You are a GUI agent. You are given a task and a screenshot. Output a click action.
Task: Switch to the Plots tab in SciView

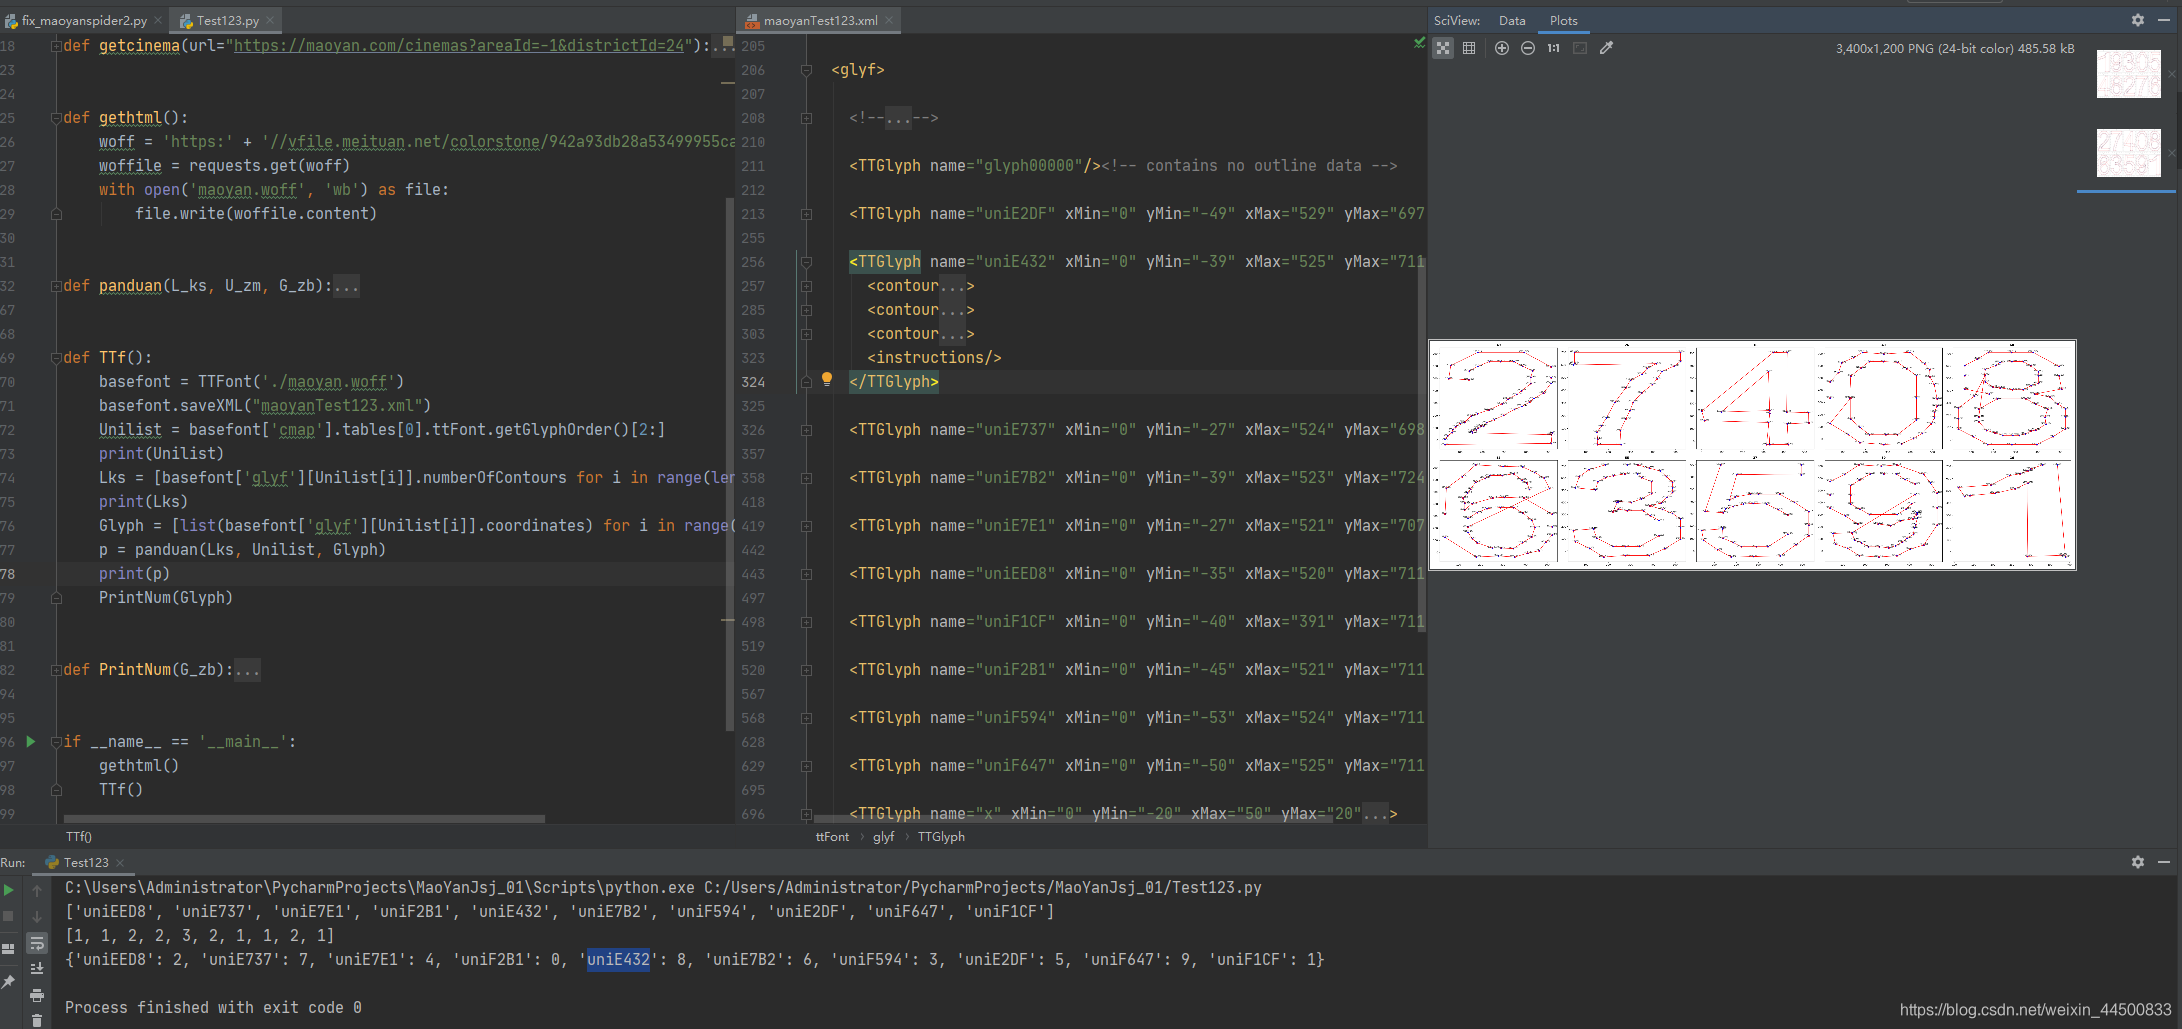[1563, 20]
